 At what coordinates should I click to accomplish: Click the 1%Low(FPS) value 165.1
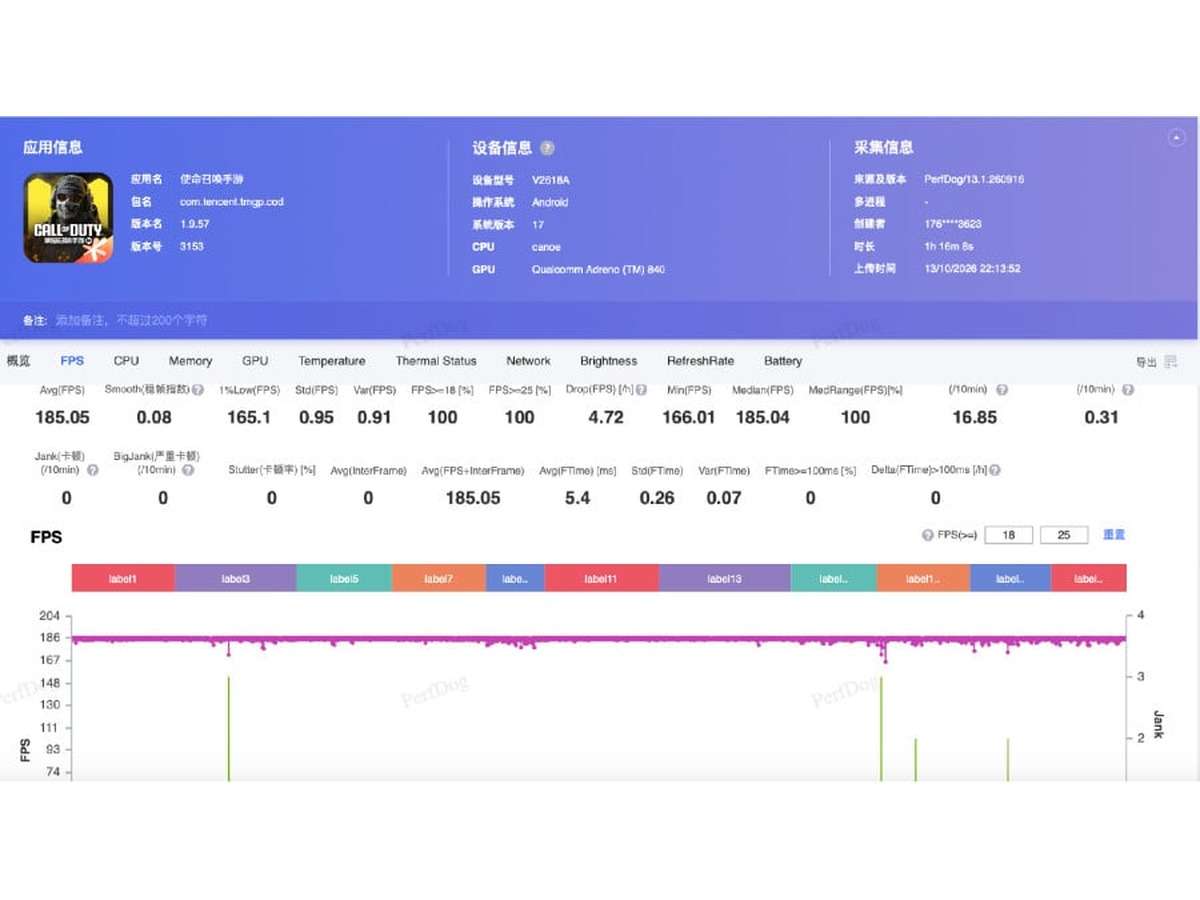coord(249,417)
